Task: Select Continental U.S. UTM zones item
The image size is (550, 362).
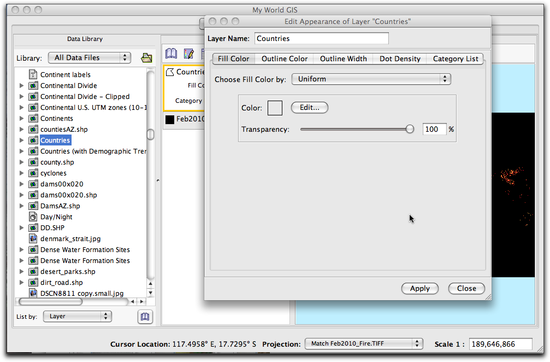Action: [x=93, y=107]
